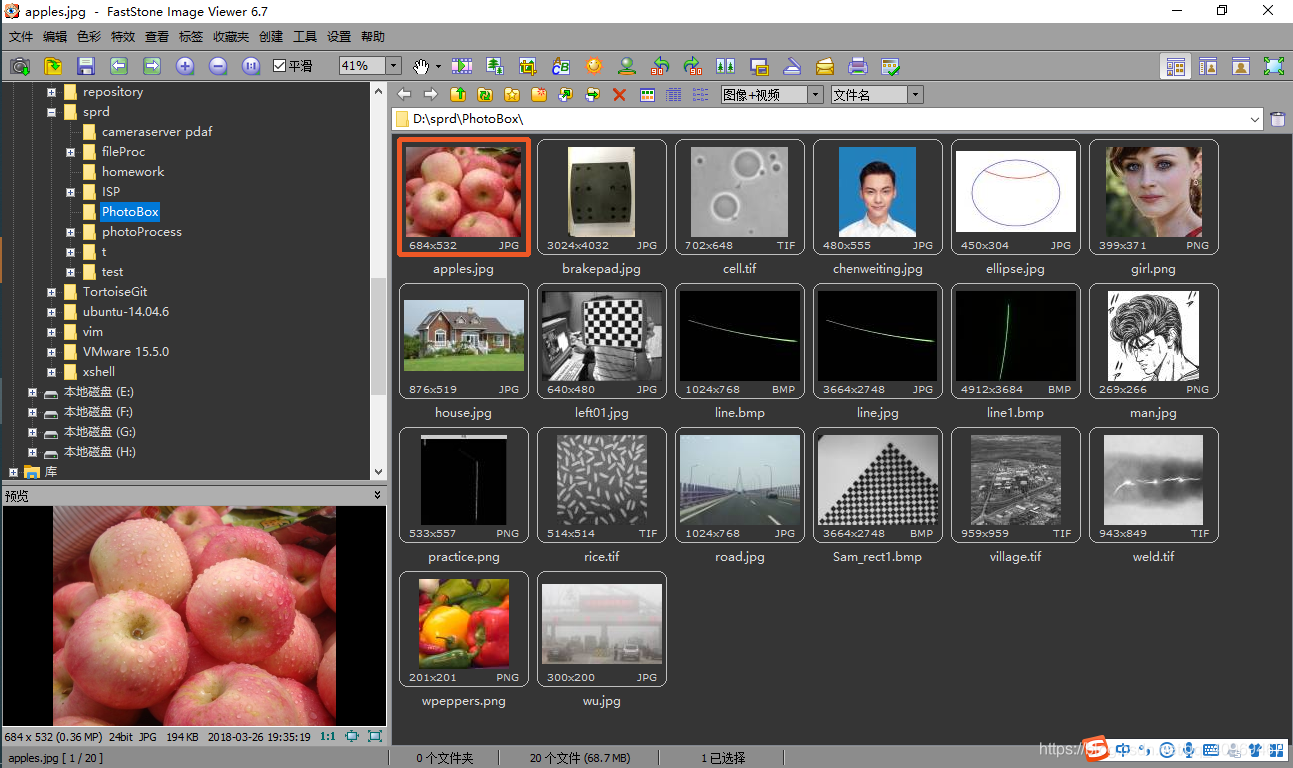Enter full screen view mode

pyautogui.click(x=1274, y=66)
